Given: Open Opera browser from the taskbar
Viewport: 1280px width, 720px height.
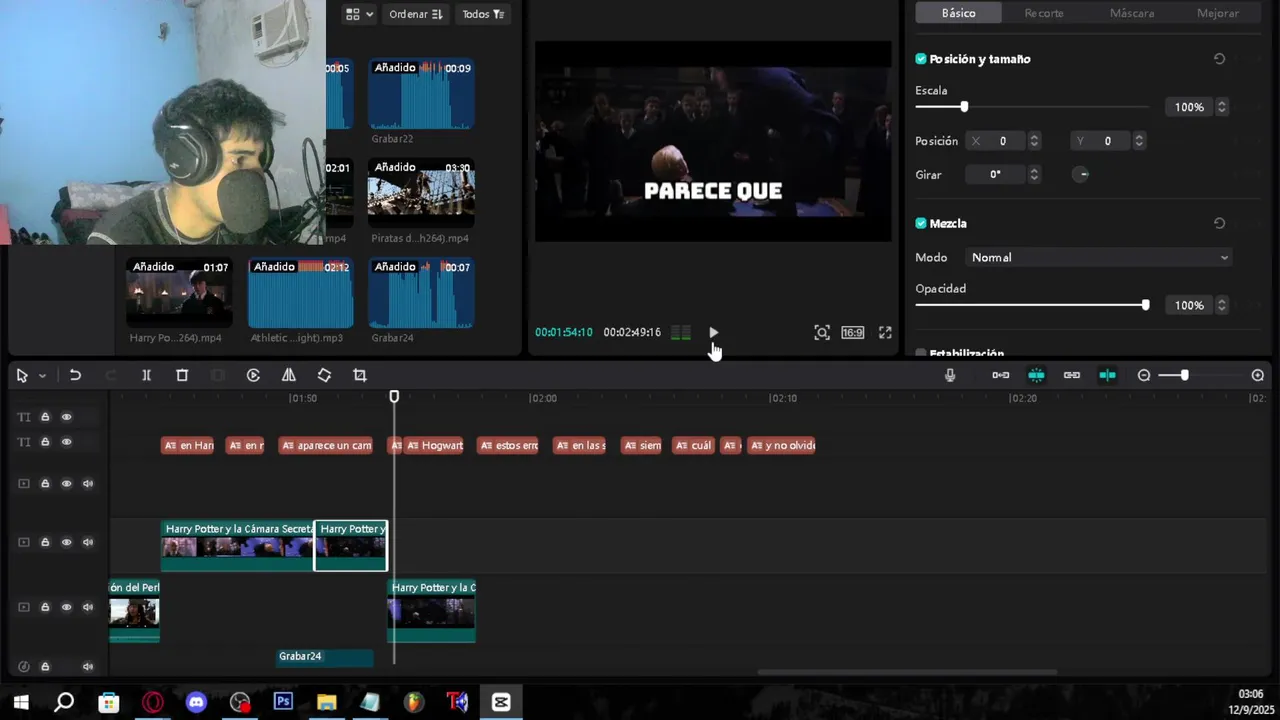Looking at the screenshot, I should coord(152,702).
